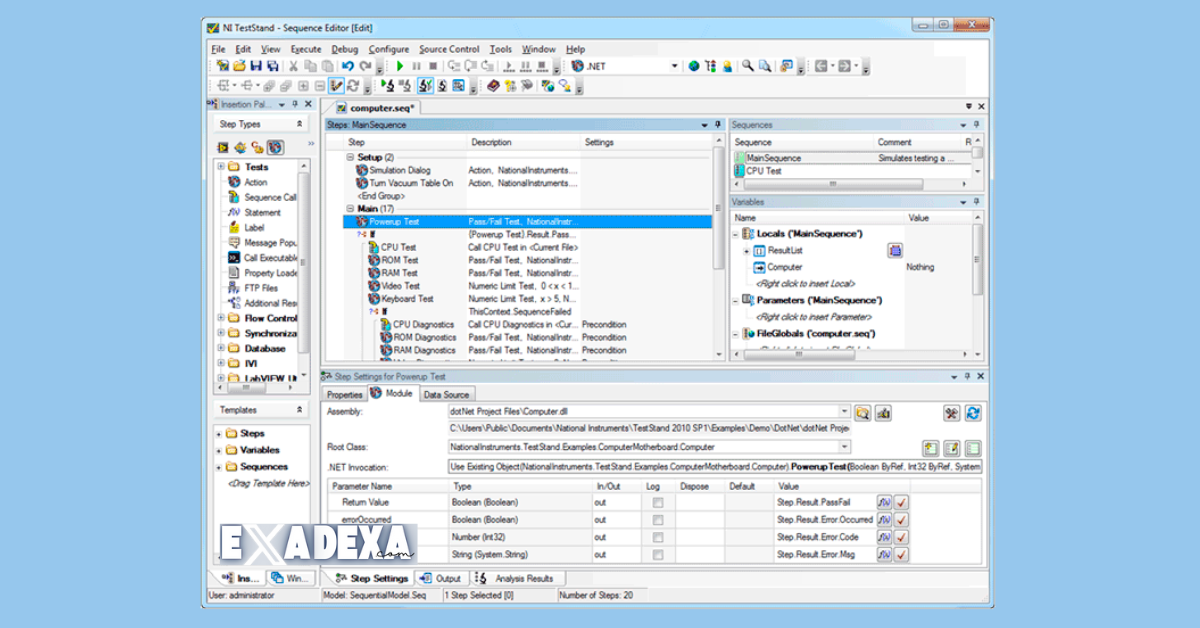Switch to the Data Source tab
This screenshot has width=1200, height=628.
[x=446, y=395]
